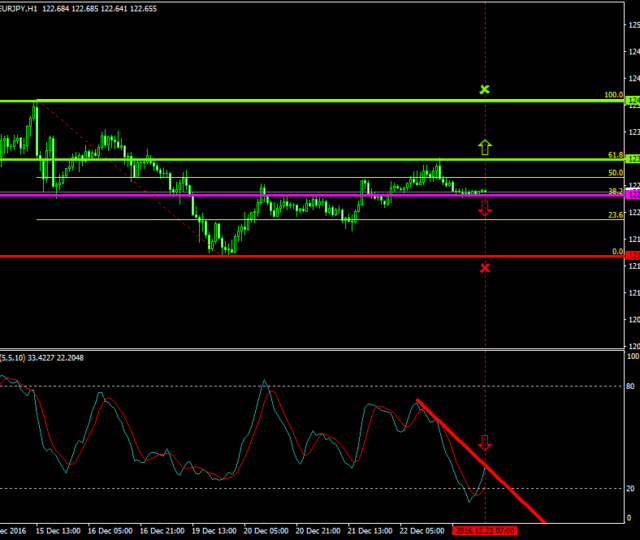The width and height of the screenshot is (640, 540).
Task: Select the magenta horizontal price line
Action: [x=300, y=195]
